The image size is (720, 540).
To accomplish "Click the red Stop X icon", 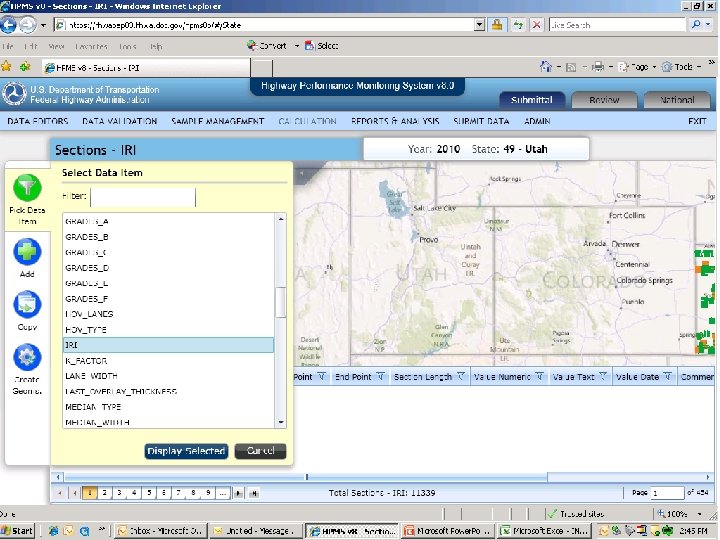I will pyautogui.click(x=536, y=25).
